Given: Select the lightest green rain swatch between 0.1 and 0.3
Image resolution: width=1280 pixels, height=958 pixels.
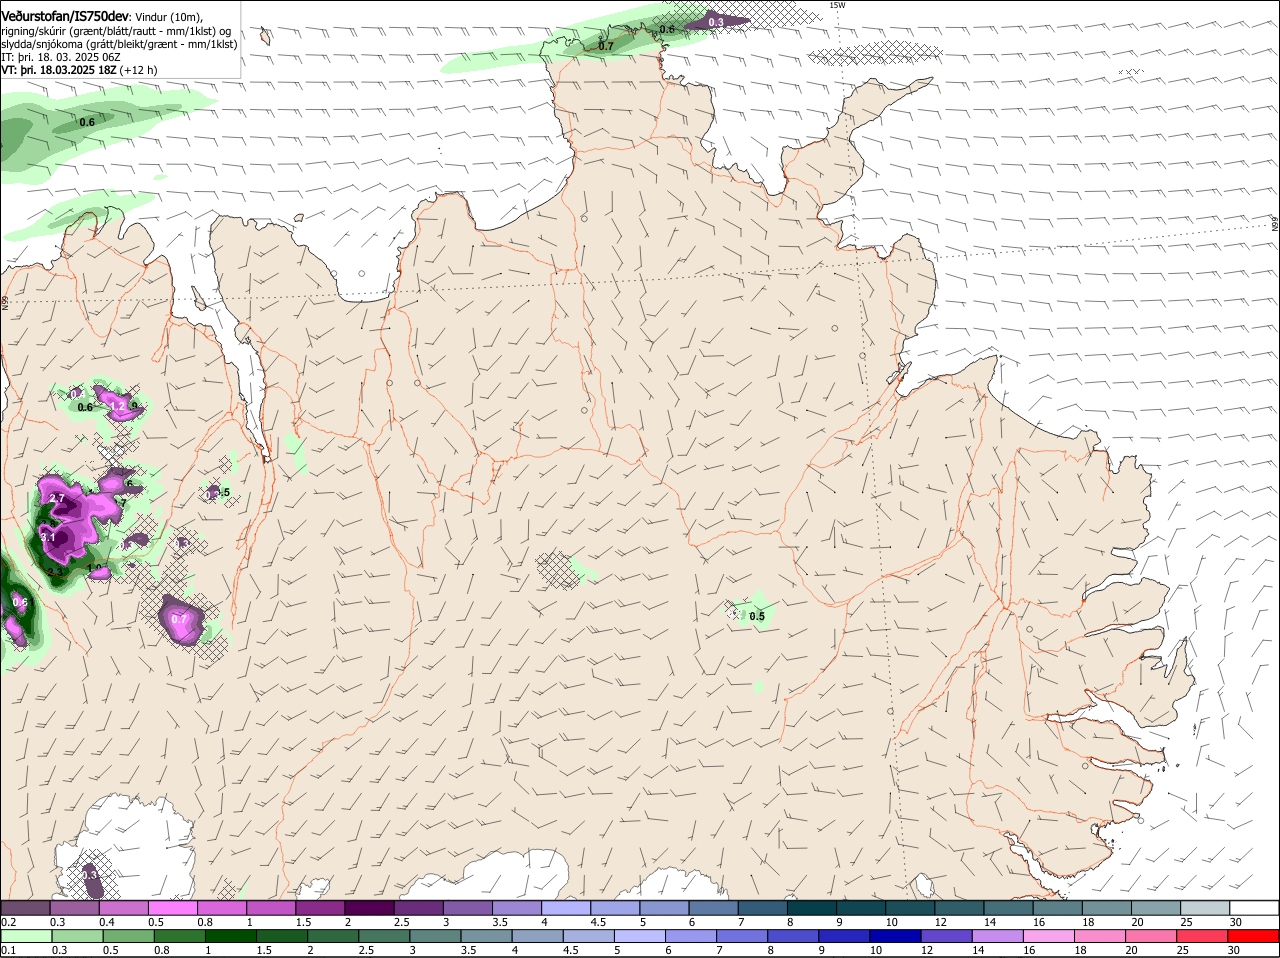Looking at the screenshot, I should pos(25,936).
